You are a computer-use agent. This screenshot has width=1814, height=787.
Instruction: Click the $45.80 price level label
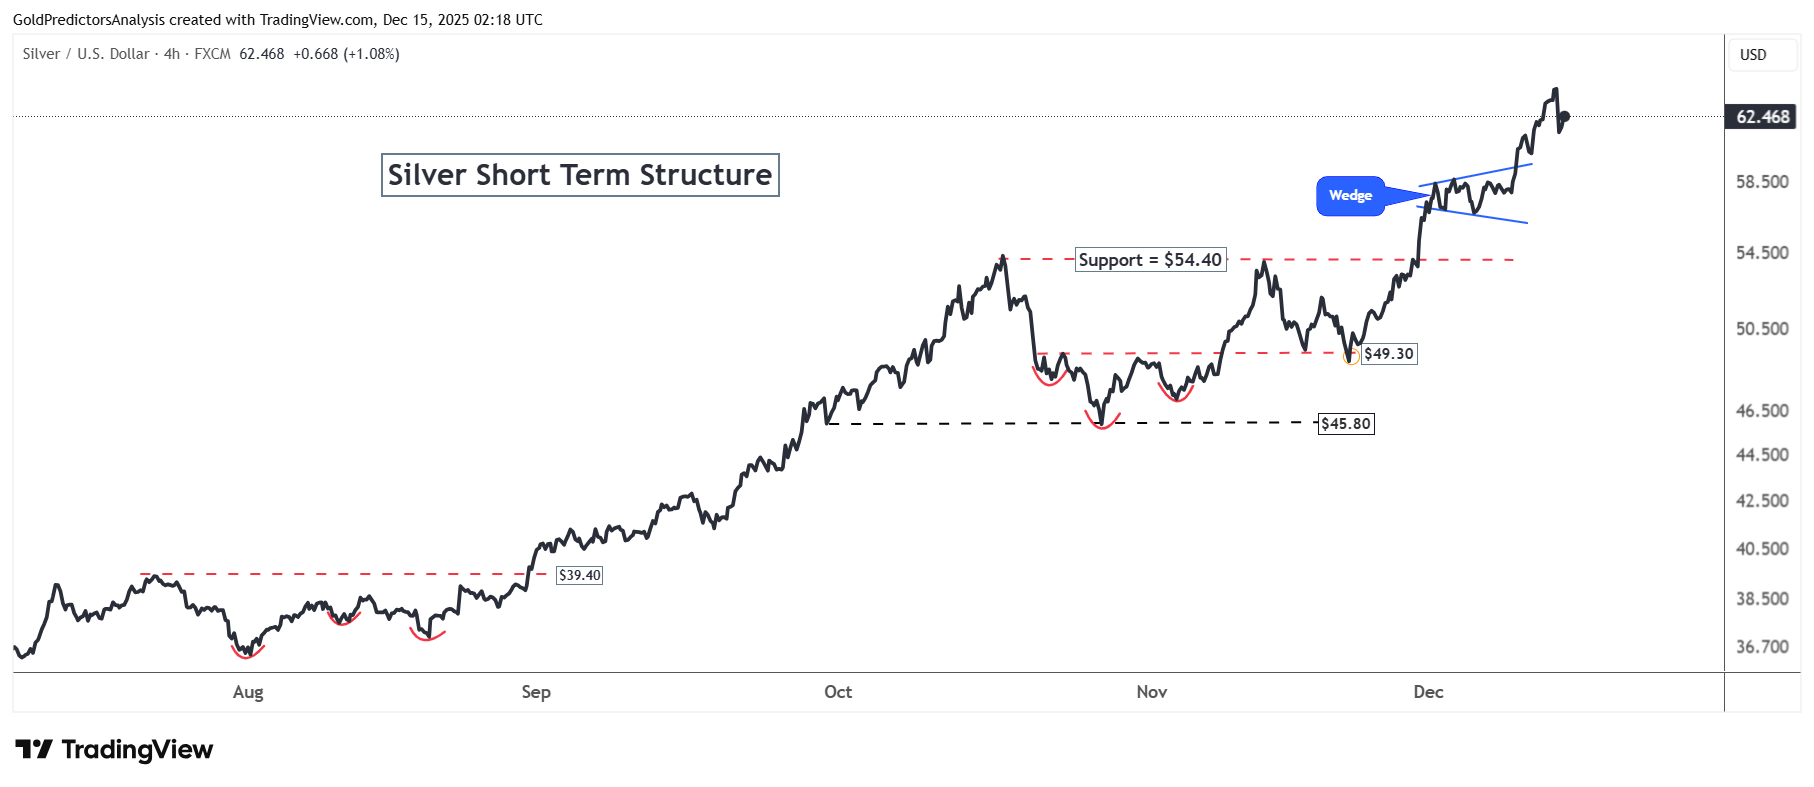click(1345, 424)
